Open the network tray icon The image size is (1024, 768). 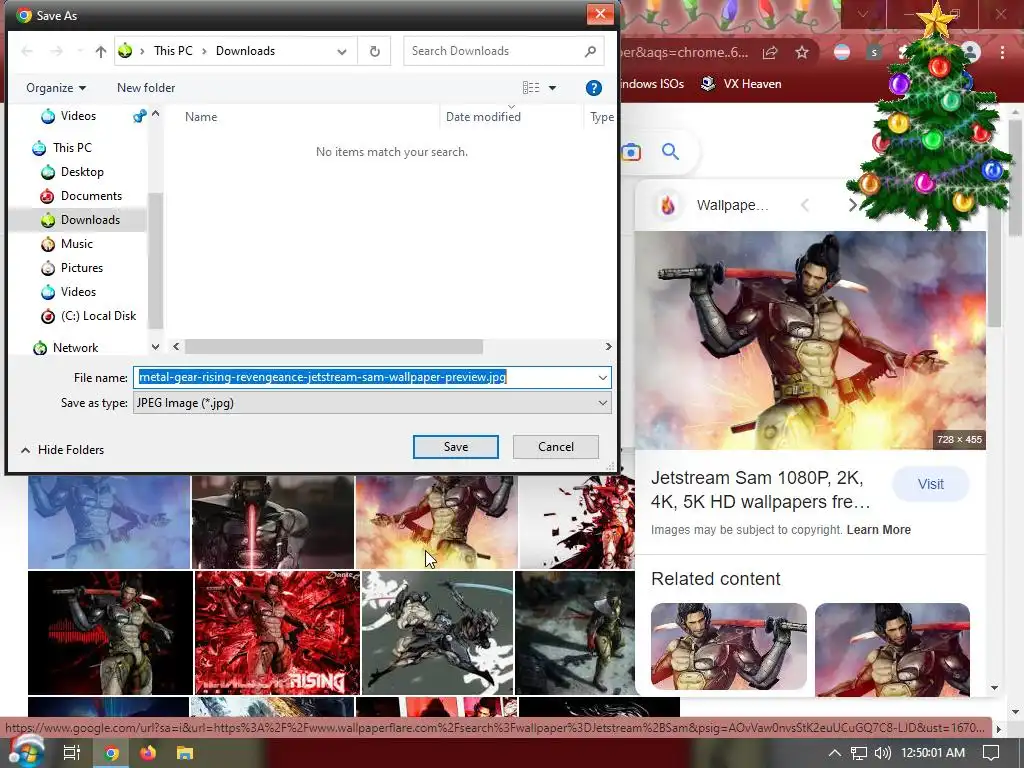click(859, 753)
